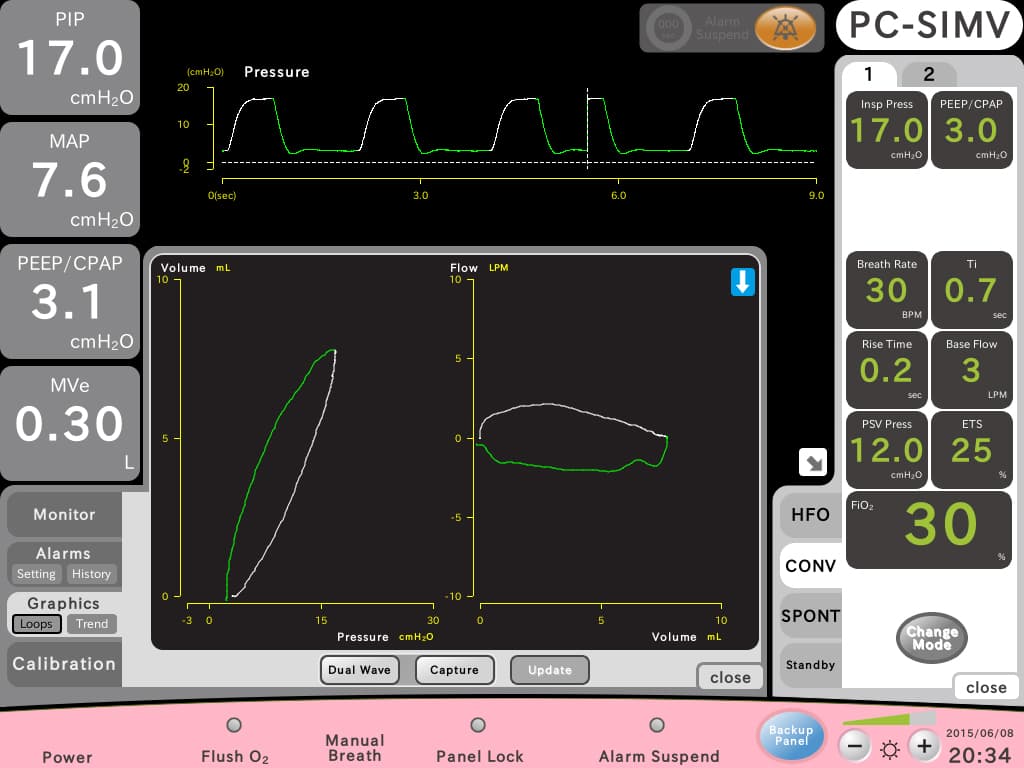Click the Dual Wave button
Viewport: 1024px width, 768px height.
[x=359, y=670]
